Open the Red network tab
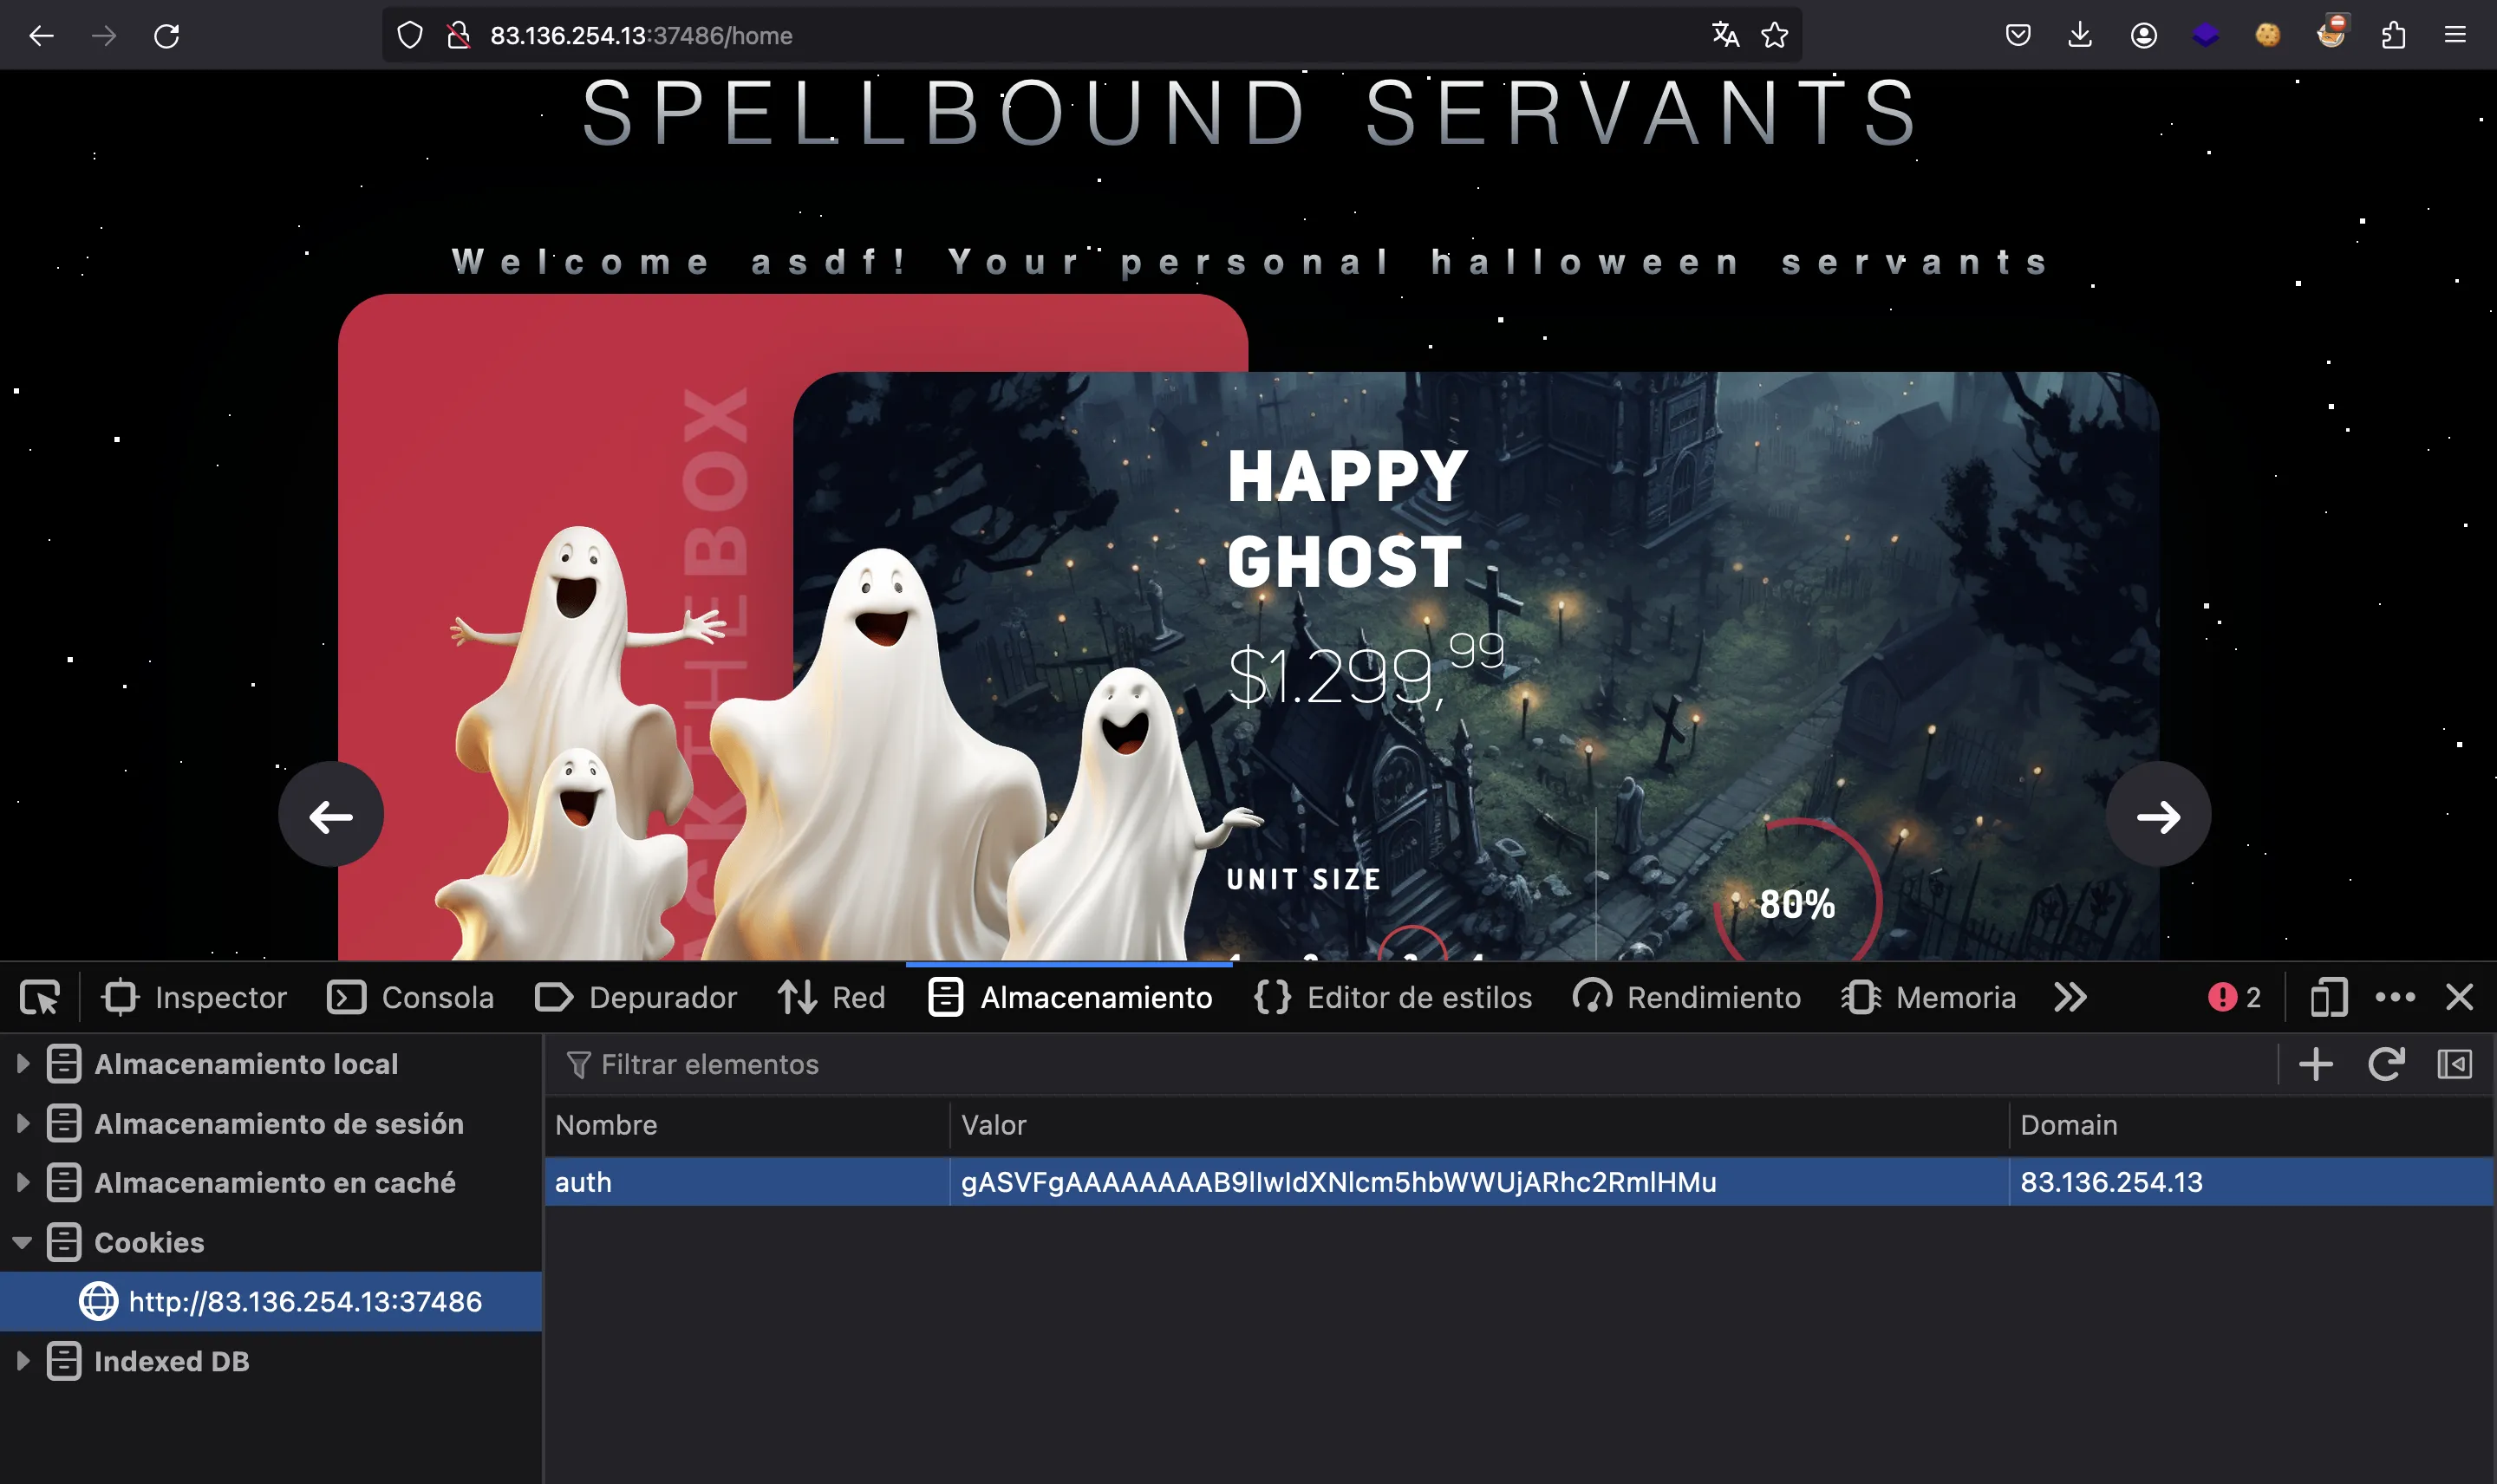The height and width of the screenshot is (1484, 2497). pos(832,997)
